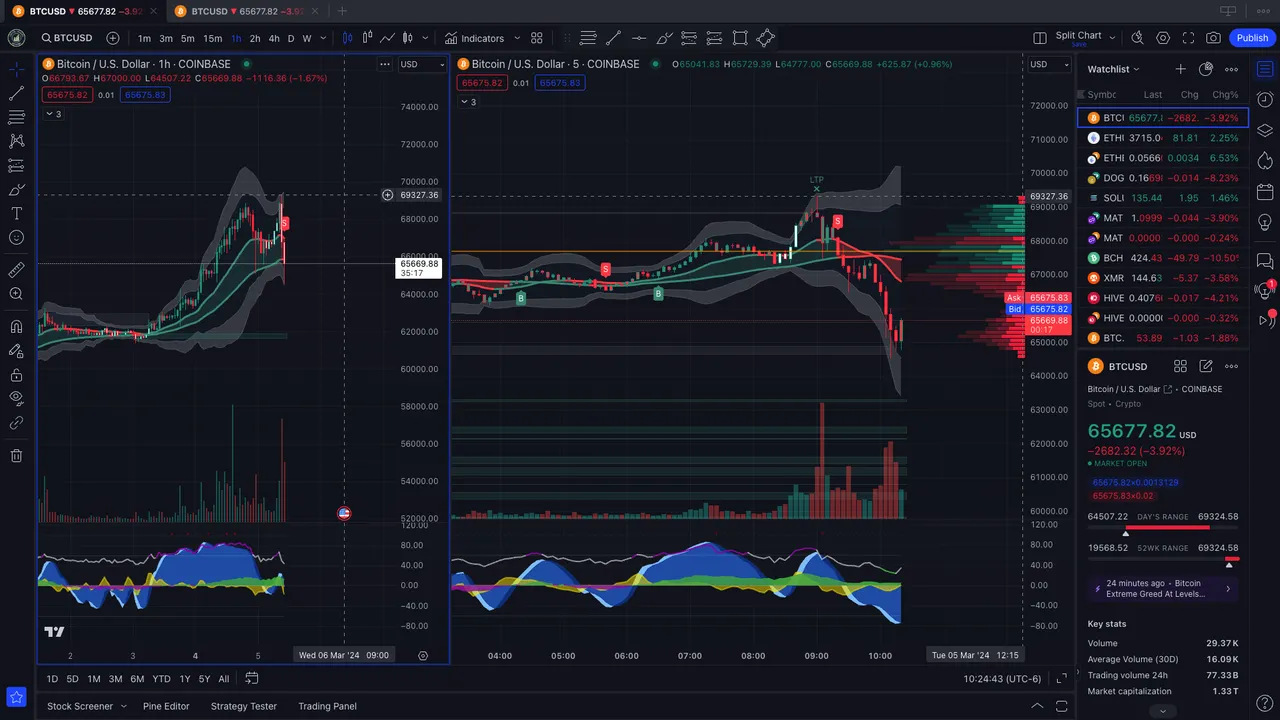The image size is (1280, 720).
Task: Expand the left chart indicator legend showing 3
Action: [53, 114]
